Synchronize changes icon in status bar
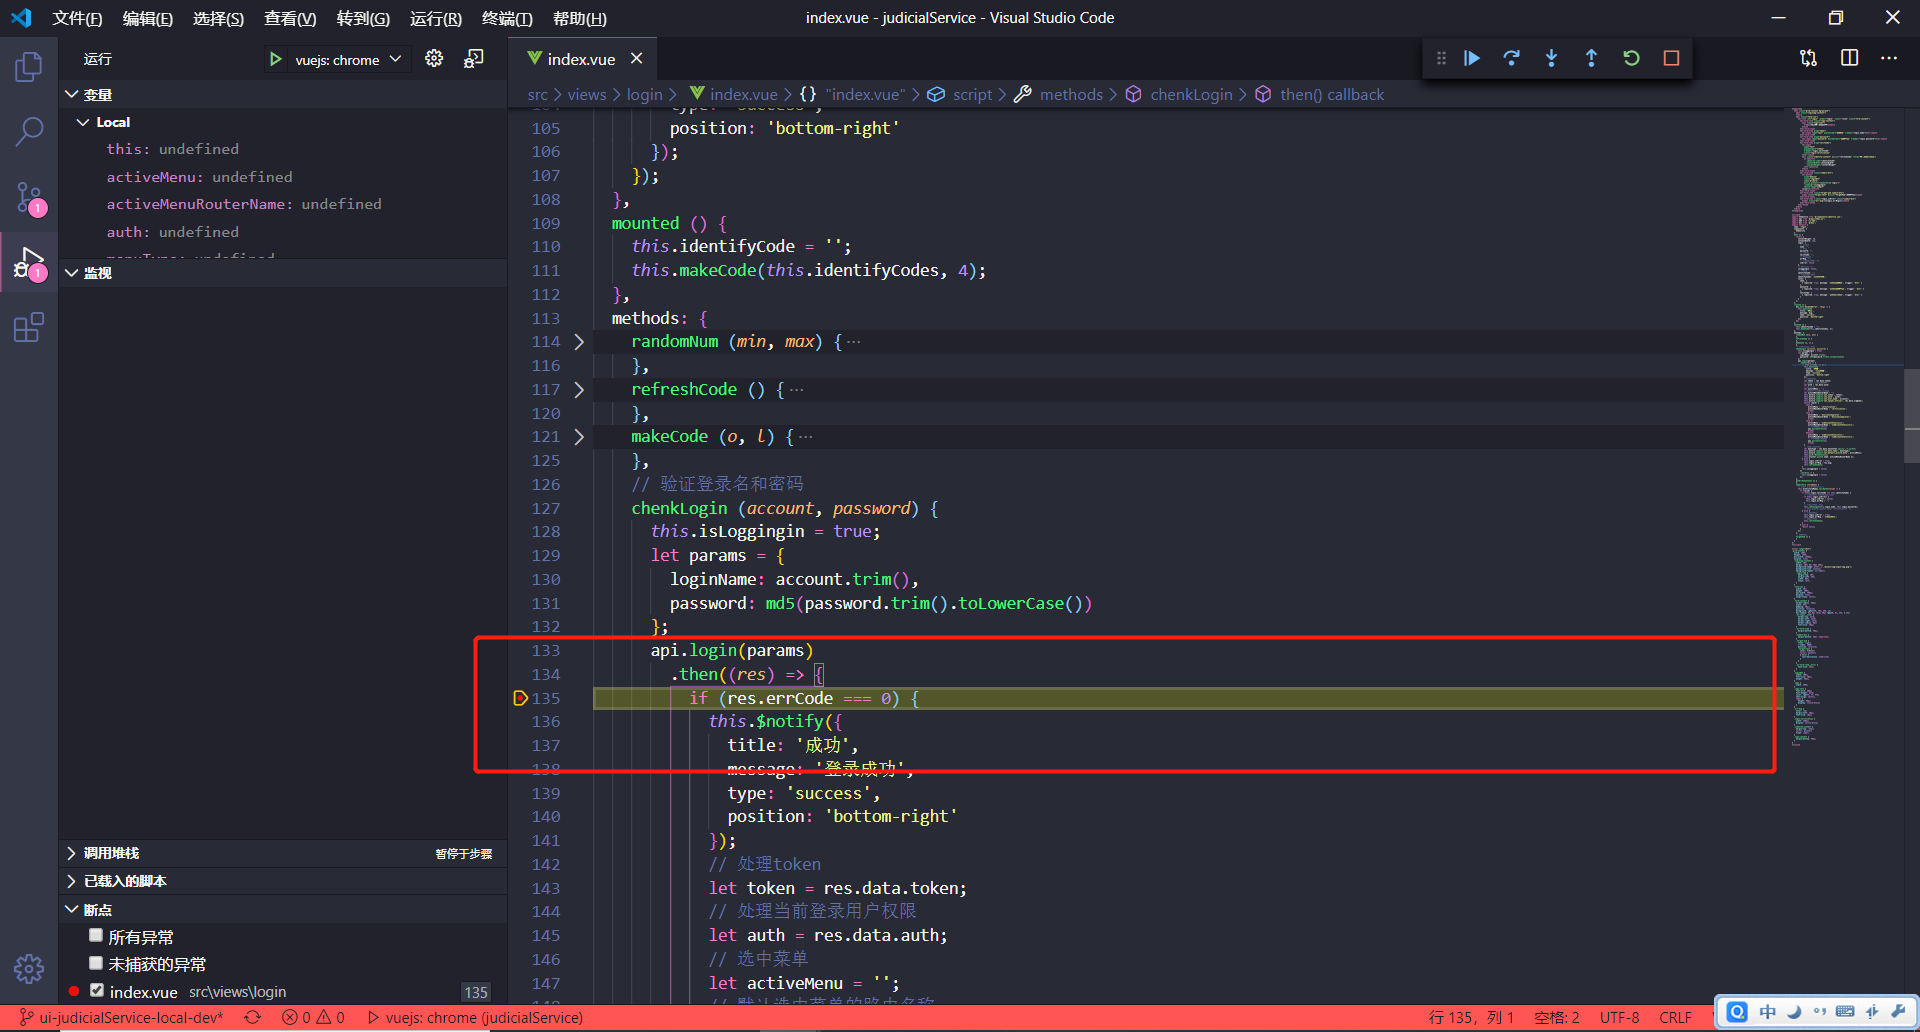Viewport: 1920px width, 1032px height. pyautogui.click(x=253, y=1018)
